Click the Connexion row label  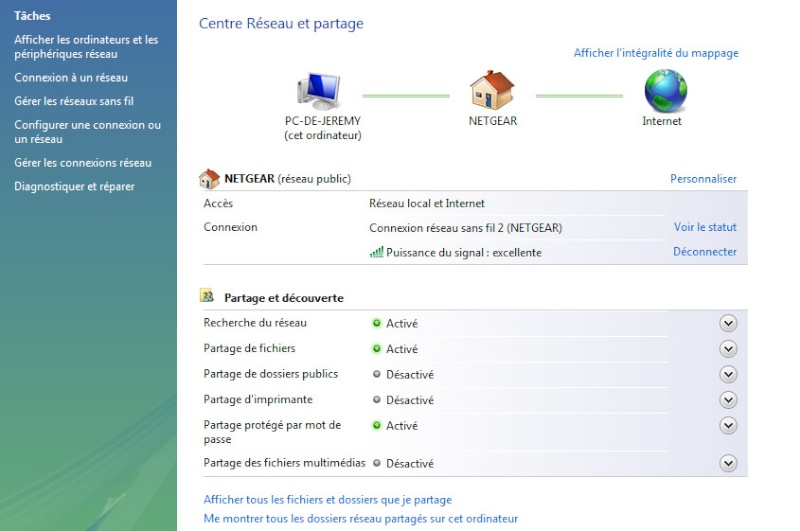[x=231, y=227]
